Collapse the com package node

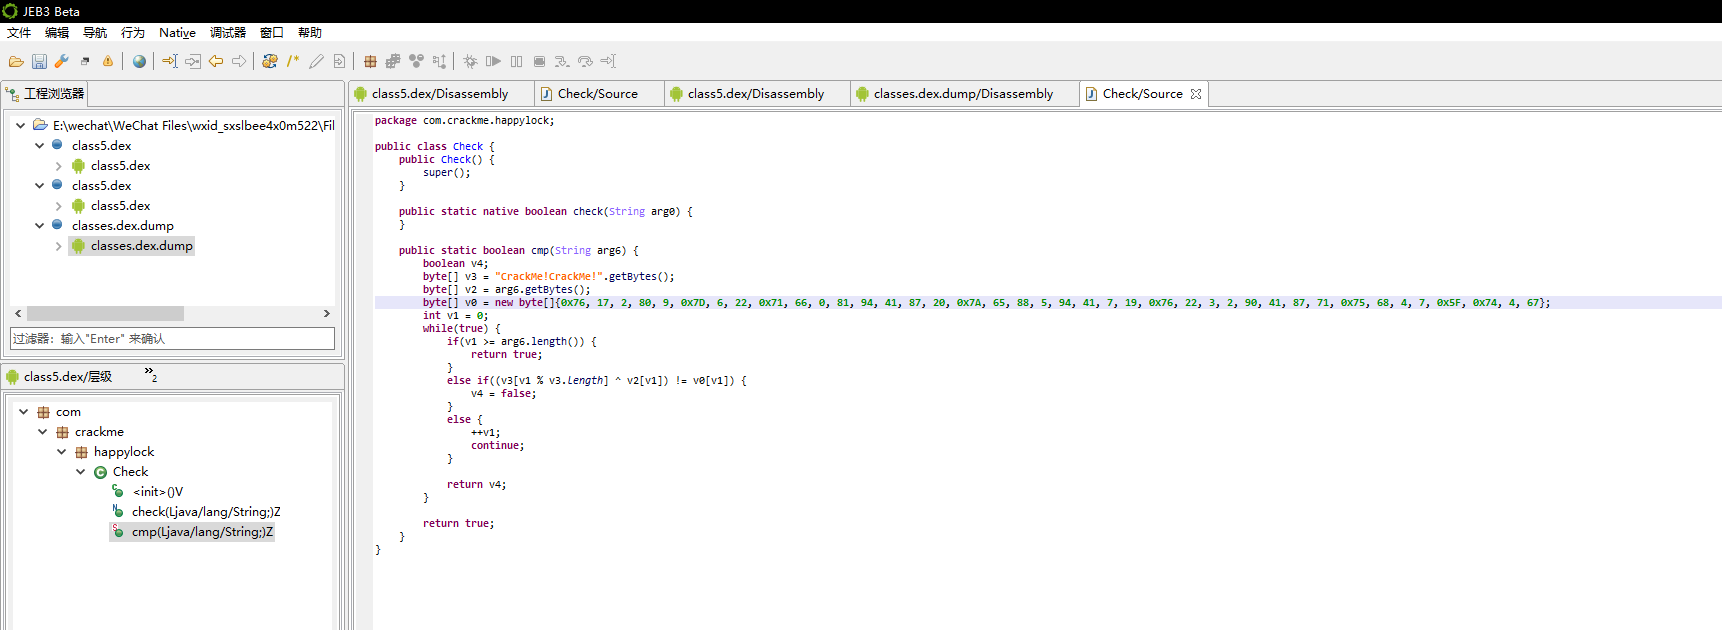[23, 412]
